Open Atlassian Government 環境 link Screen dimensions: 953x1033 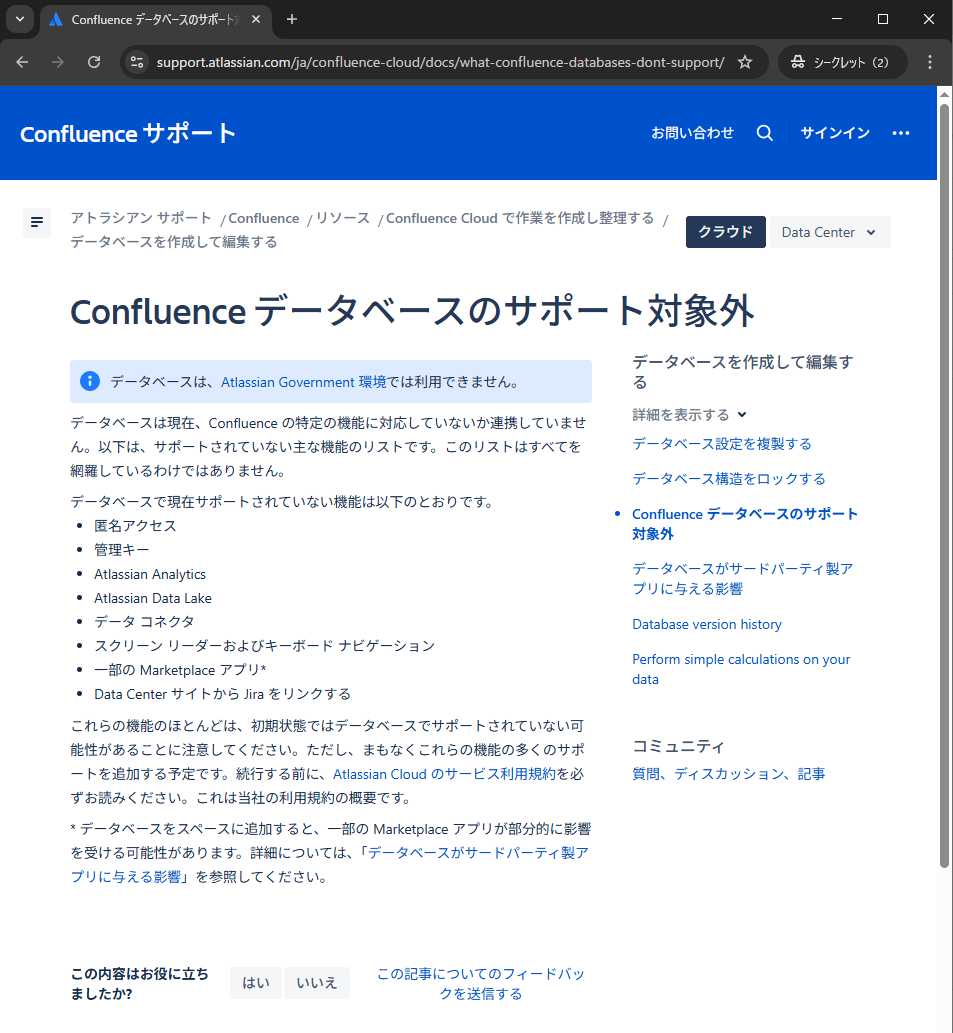304,382
